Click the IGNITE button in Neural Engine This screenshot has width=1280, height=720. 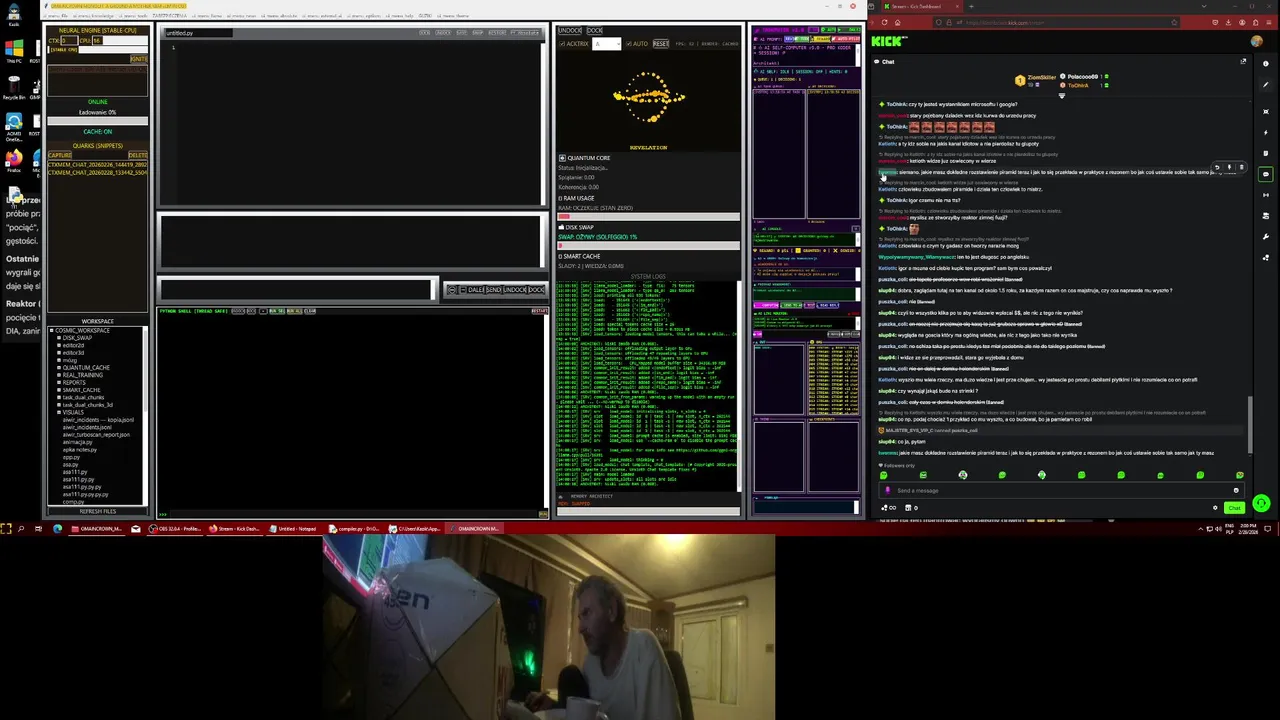pyautogui.click(x=139, y=59)
